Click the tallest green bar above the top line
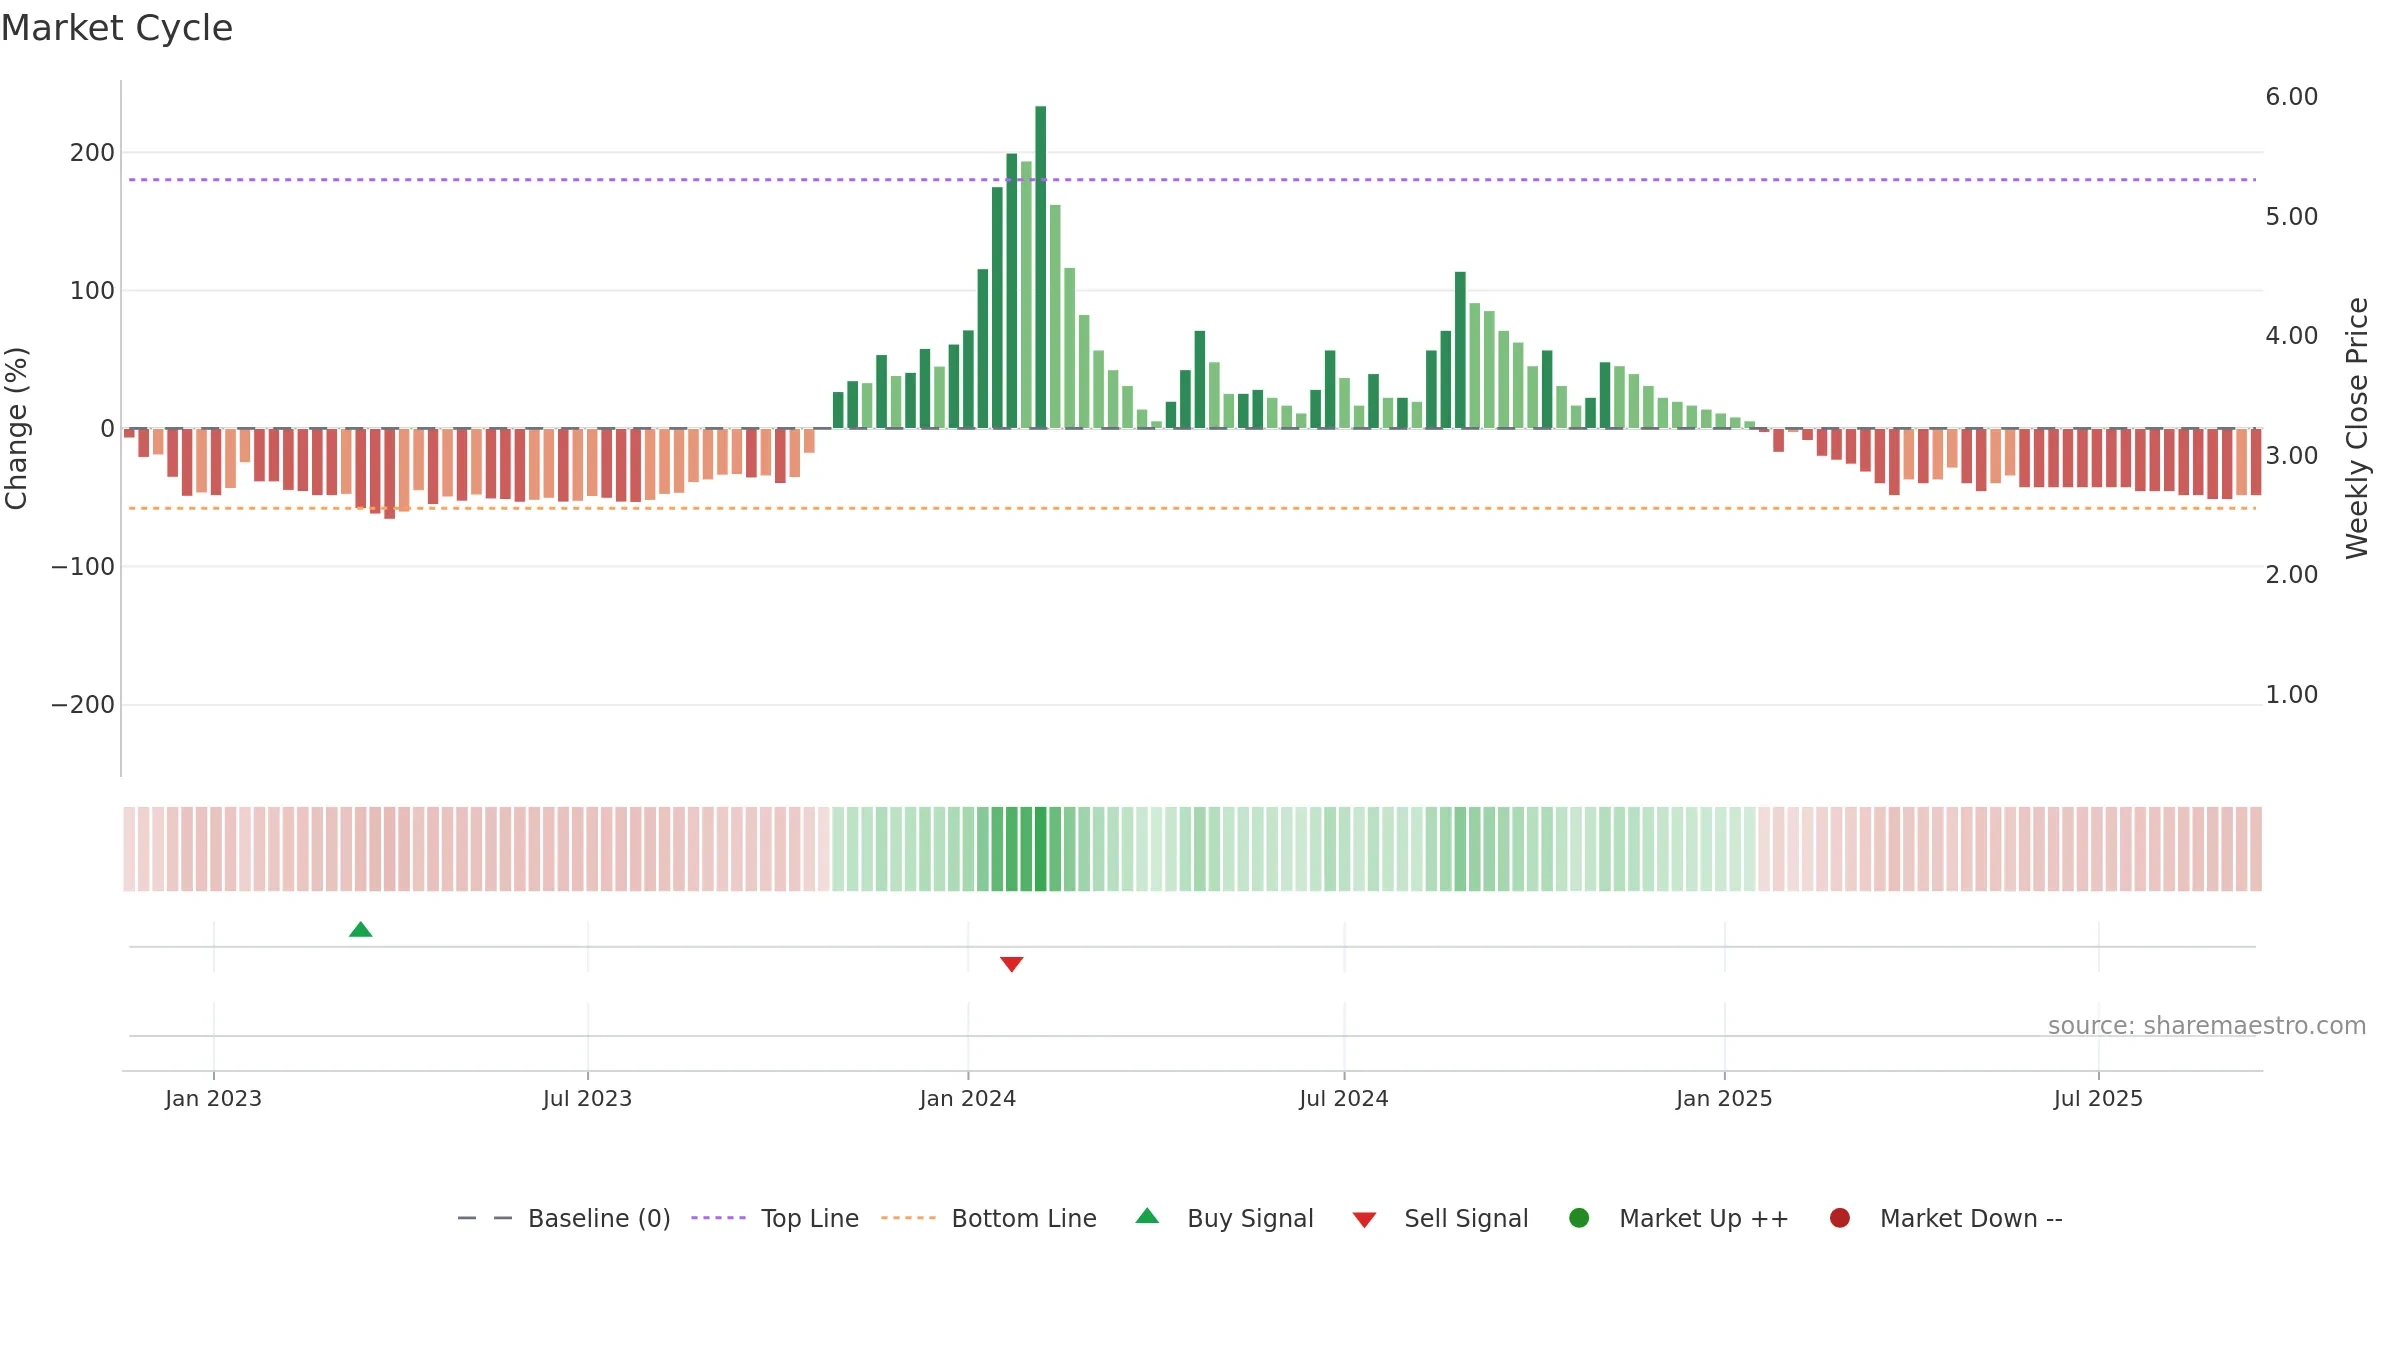2400x1350 pixels. [x=1041, y=267]
